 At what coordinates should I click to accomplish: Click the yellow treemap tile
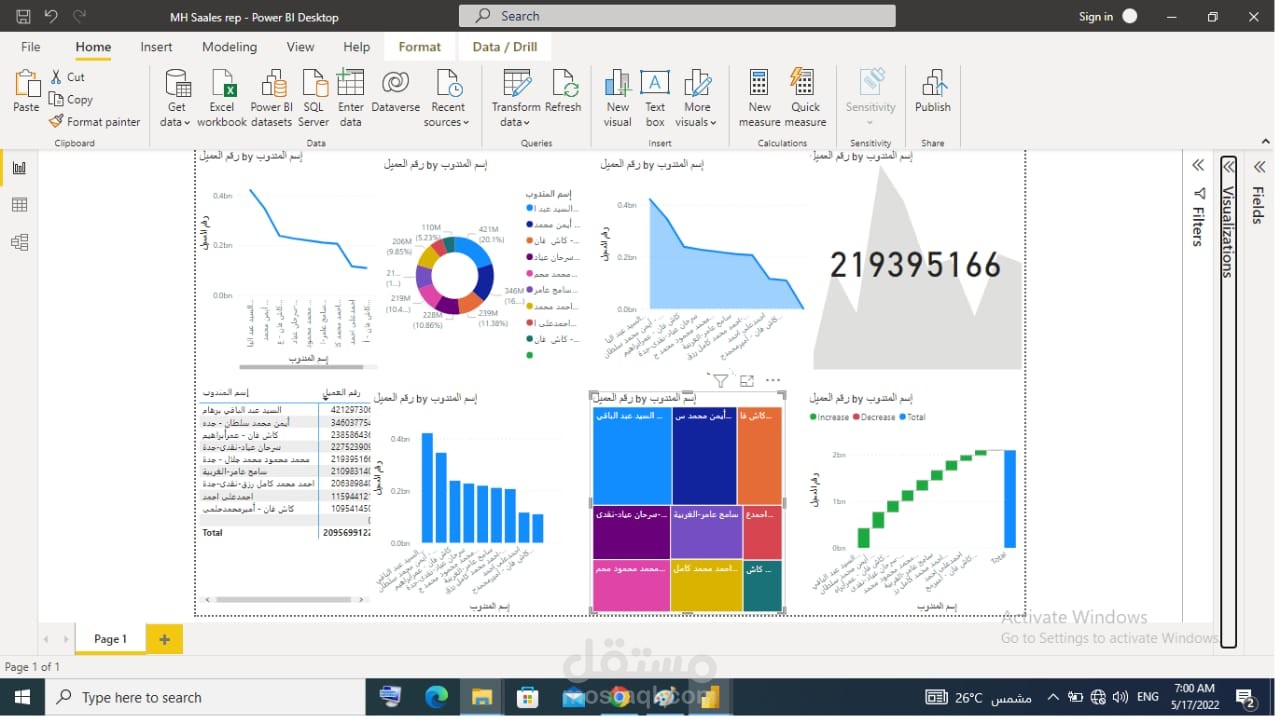click(x=706, y=586)
